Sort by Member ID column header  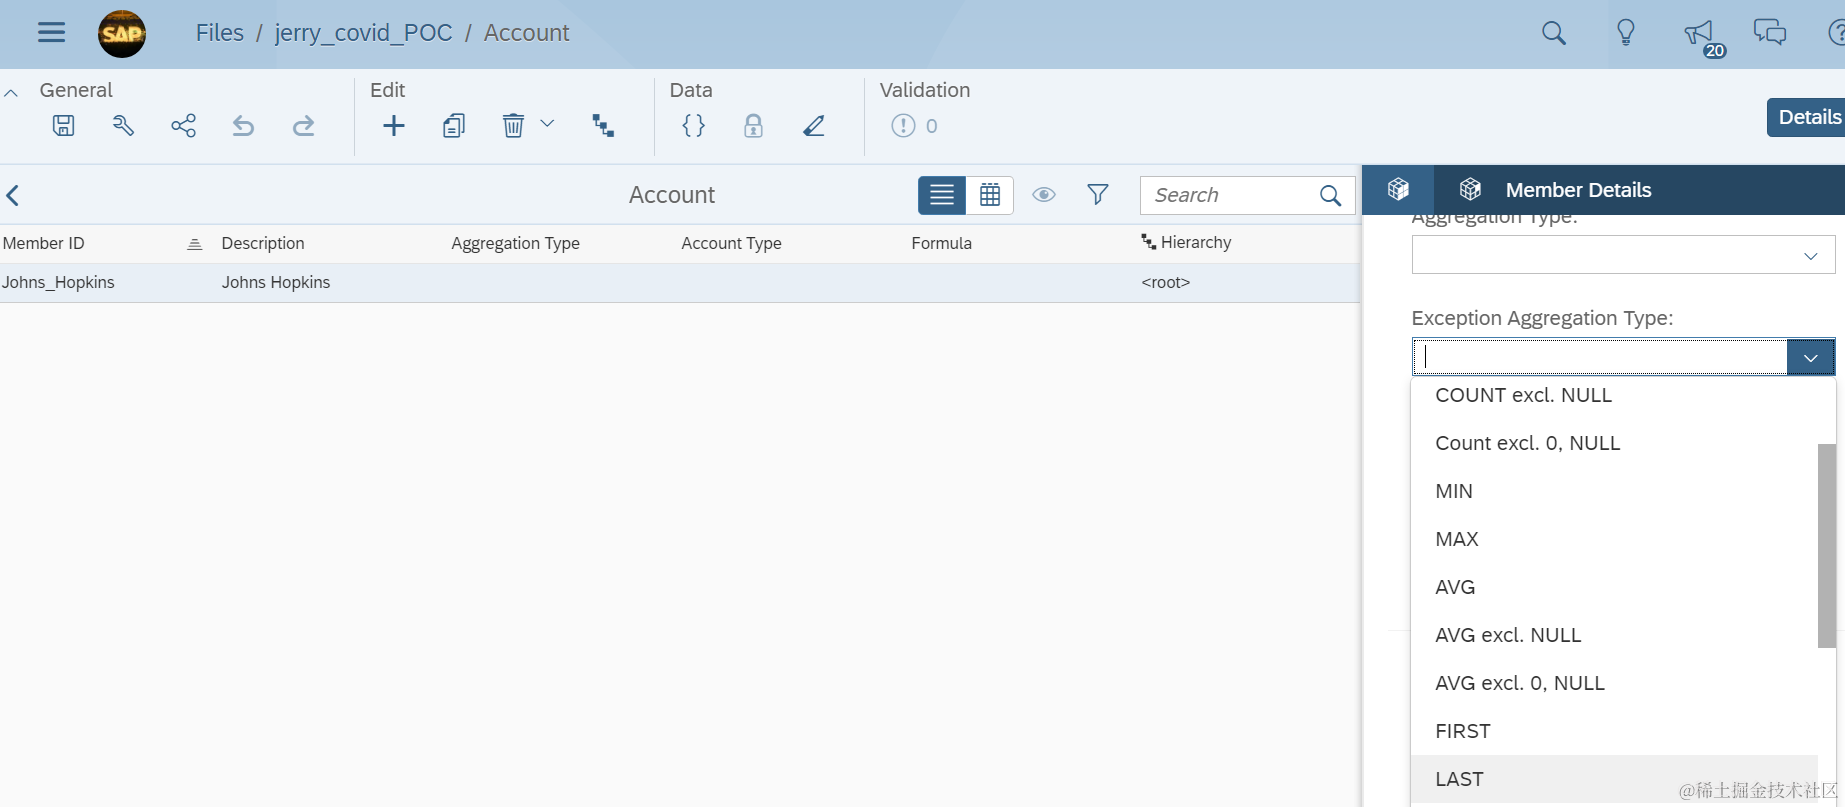tap(44, 243)
